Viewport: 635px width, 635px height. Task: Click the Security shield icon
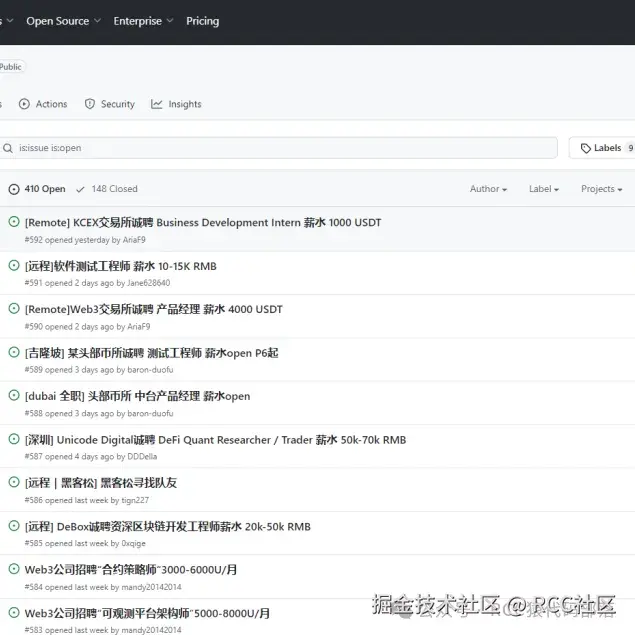[x=89, y=104]
